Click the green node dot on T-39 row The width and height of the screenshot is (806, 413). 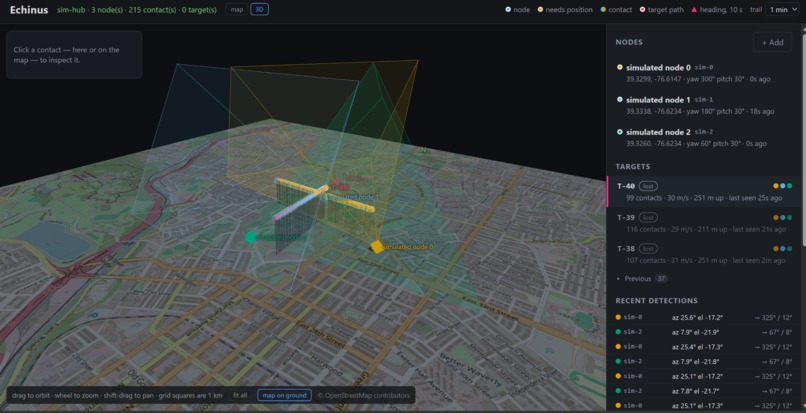click(790, 218)
